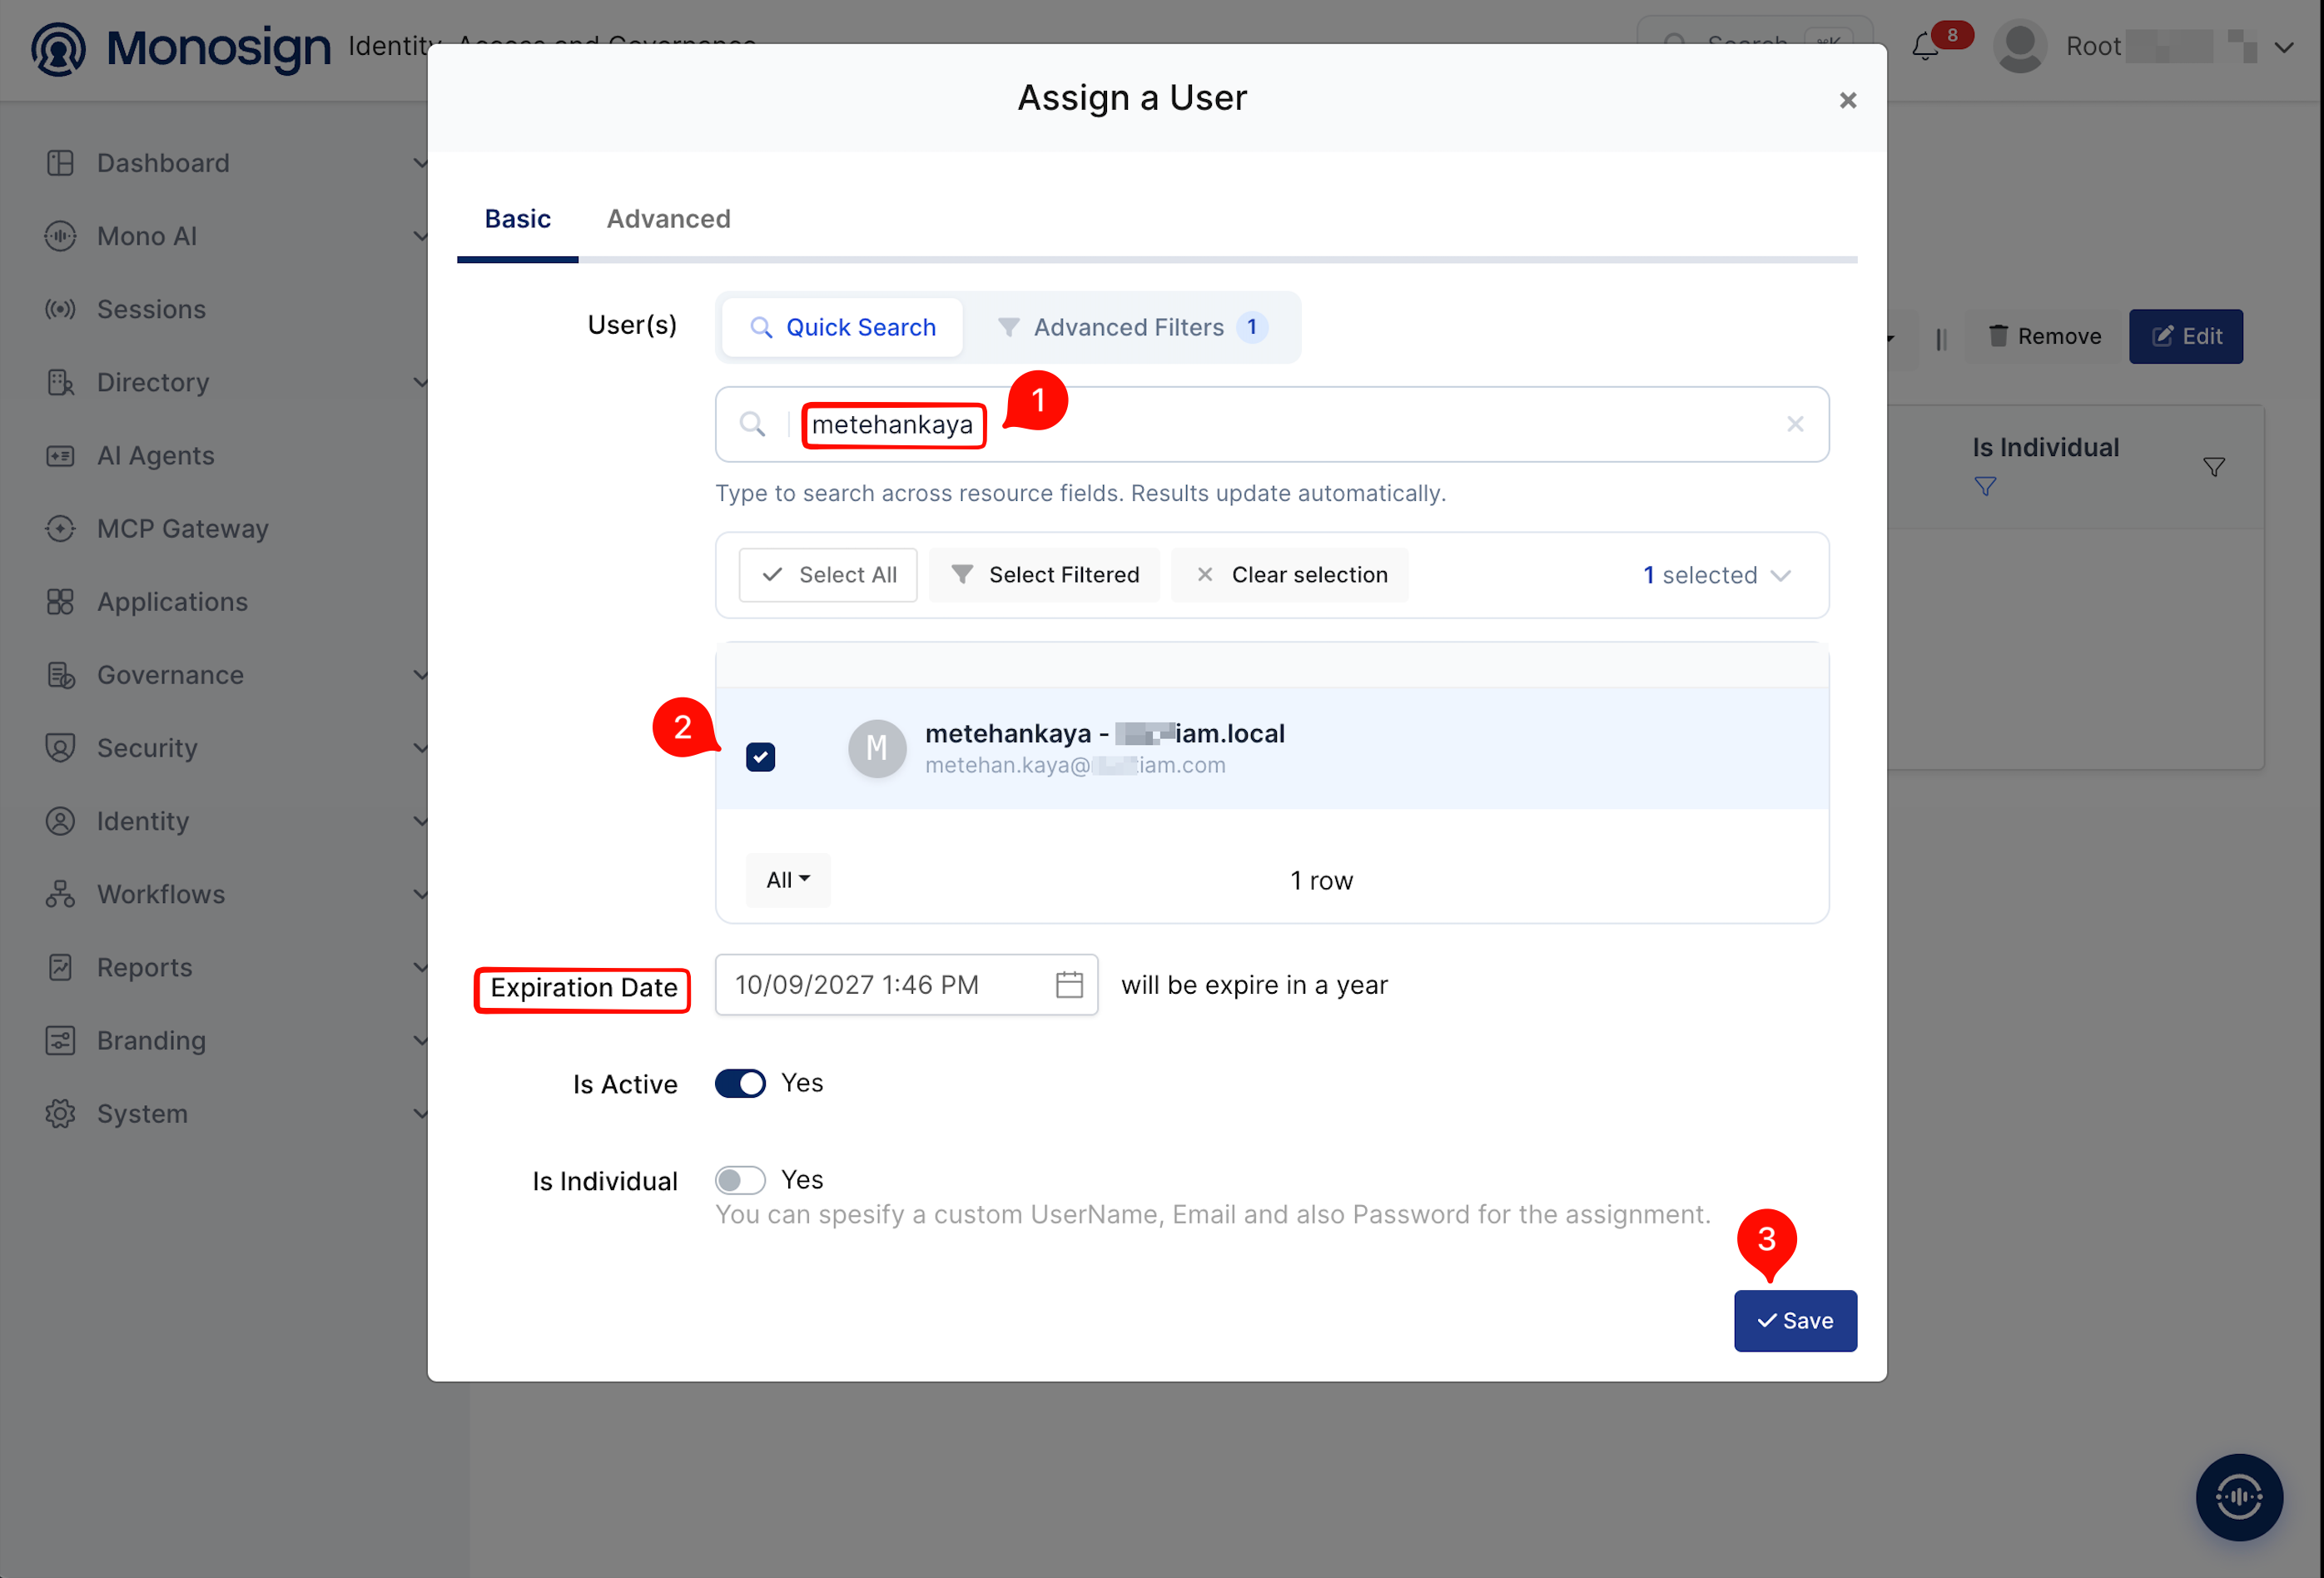Click the Directory sidebar icon
Image resolution: width=2324 pixels, height=1578 pixels.
60,382
